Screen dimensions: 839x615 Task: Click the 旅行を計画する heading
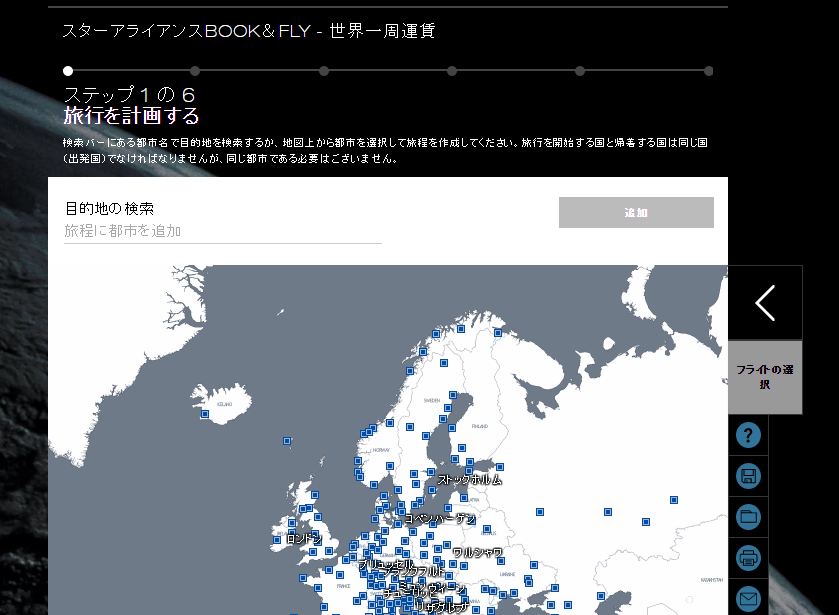tap(131, 116)
